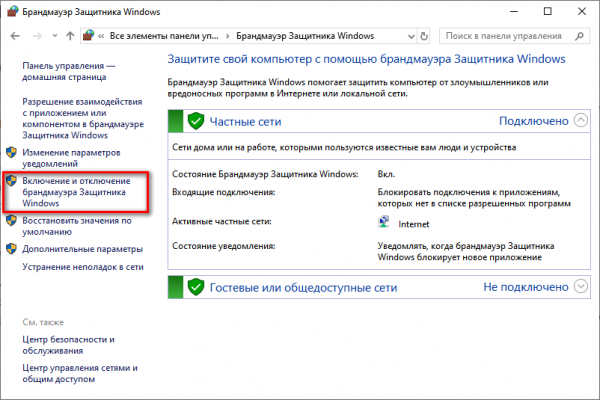The height and width of the screenshot is (400, 600).
Task: Open 'Центр управления сетями и общим доступом'
Action: coord(80,373)
